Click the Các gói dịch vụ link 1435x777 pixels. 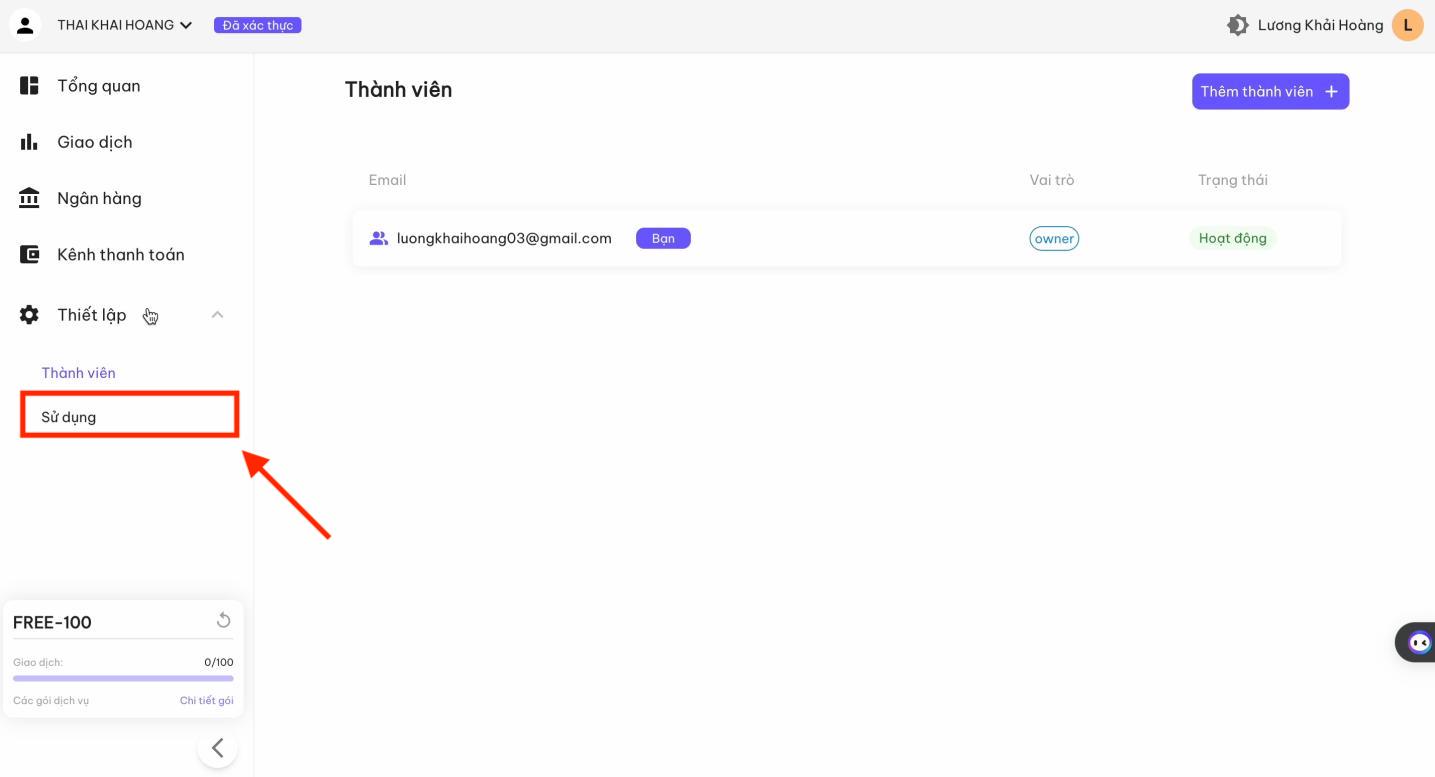51,700
